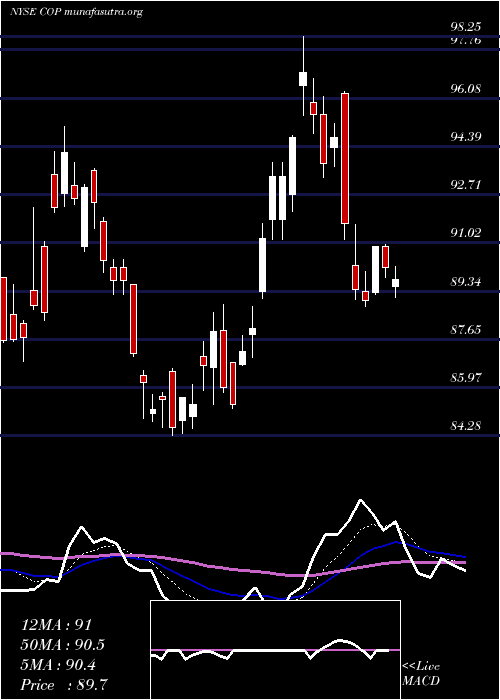Click the 96.08 price level label

tap(466, 89)
